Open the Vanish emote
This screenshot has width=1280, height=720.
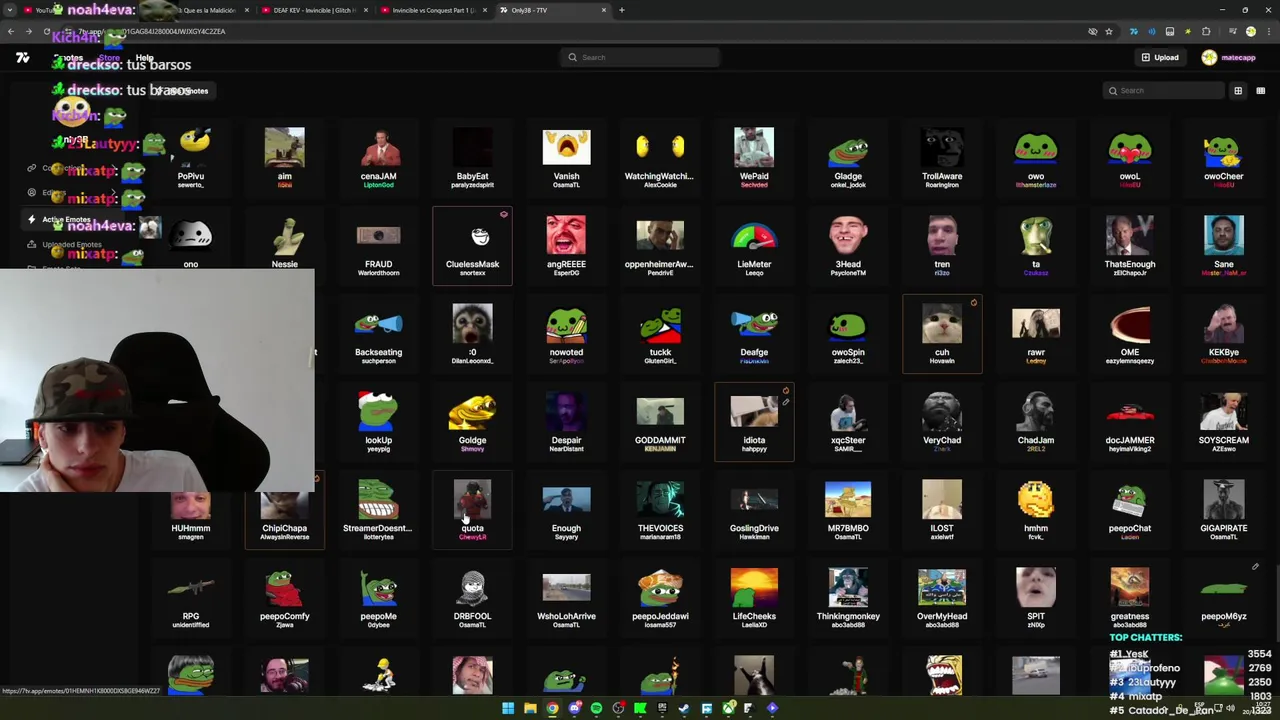(566, 158)
